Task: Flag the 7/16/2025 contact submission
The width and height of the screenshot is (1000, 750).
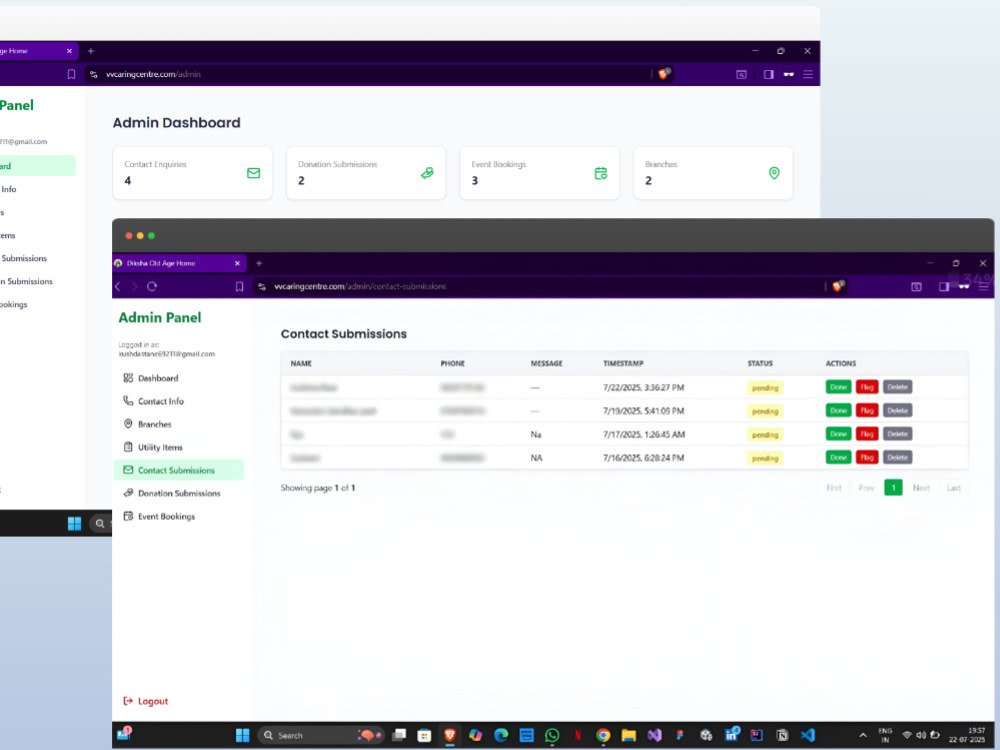Action: pyautogui.click(x=867, y=457)
